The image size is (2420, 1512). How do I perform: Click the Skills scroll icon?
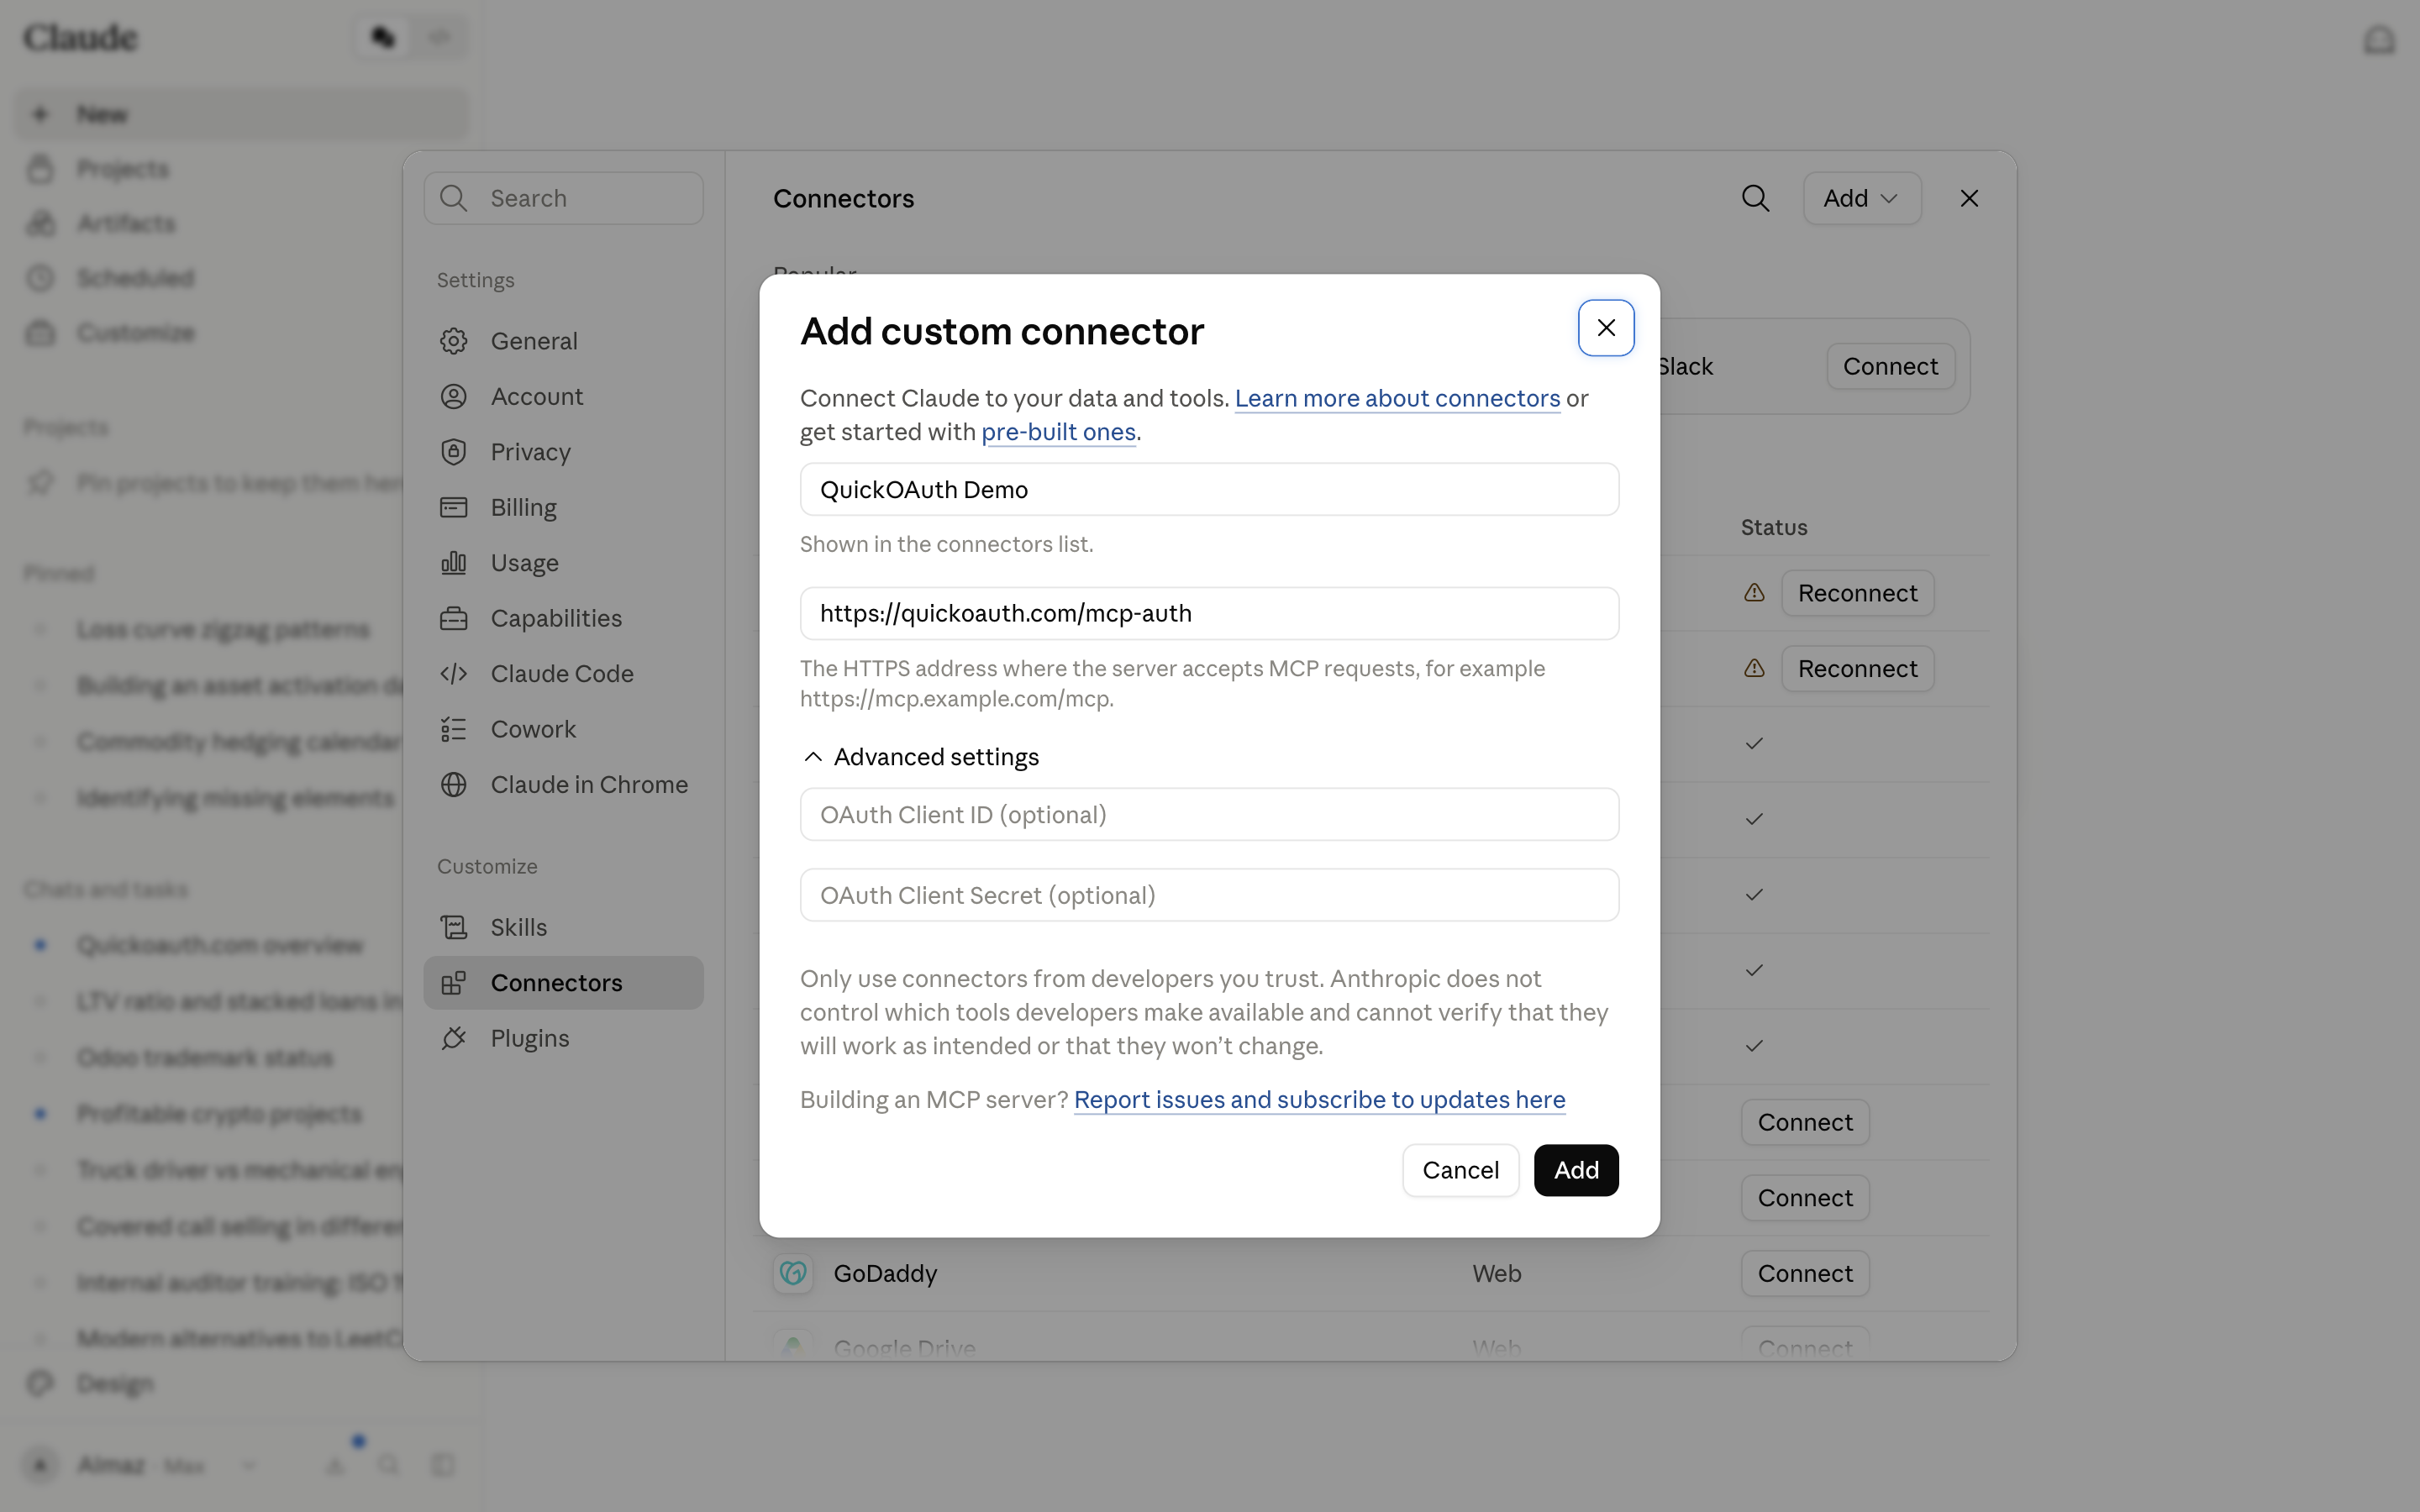tap(454, 927)
